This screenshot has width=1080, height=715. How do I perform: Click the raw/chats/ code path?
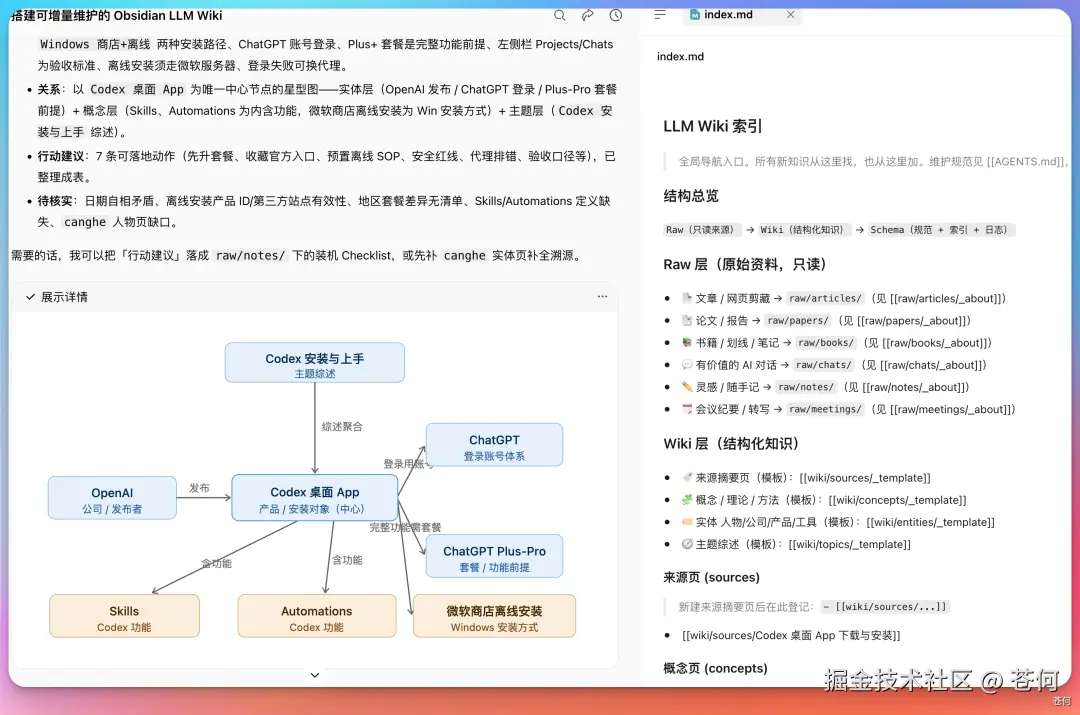[x=824, y=364]
